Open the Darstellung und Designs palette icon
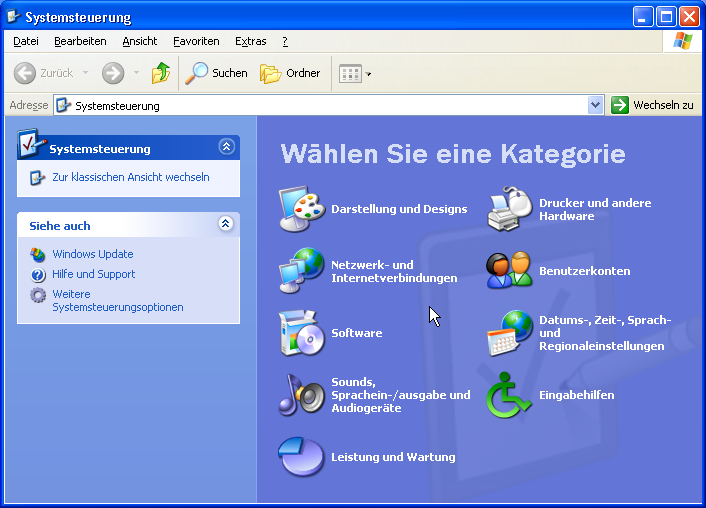The image size is (706, 508). pos(302,209)
